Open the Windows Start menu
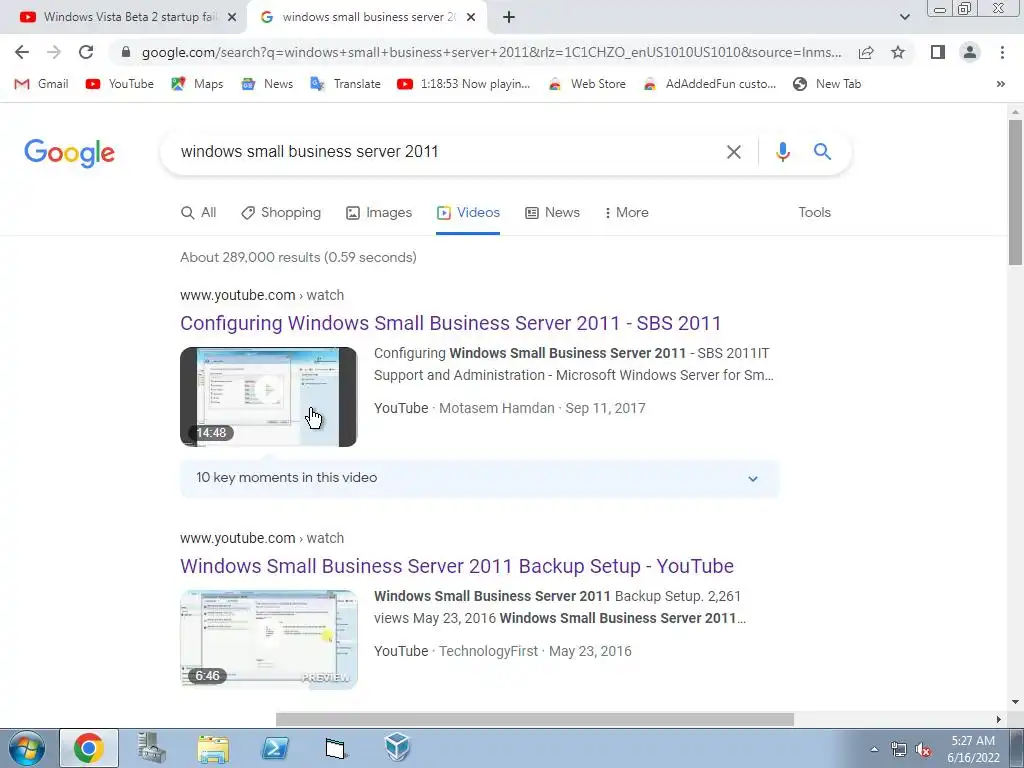 click(27, 748)
